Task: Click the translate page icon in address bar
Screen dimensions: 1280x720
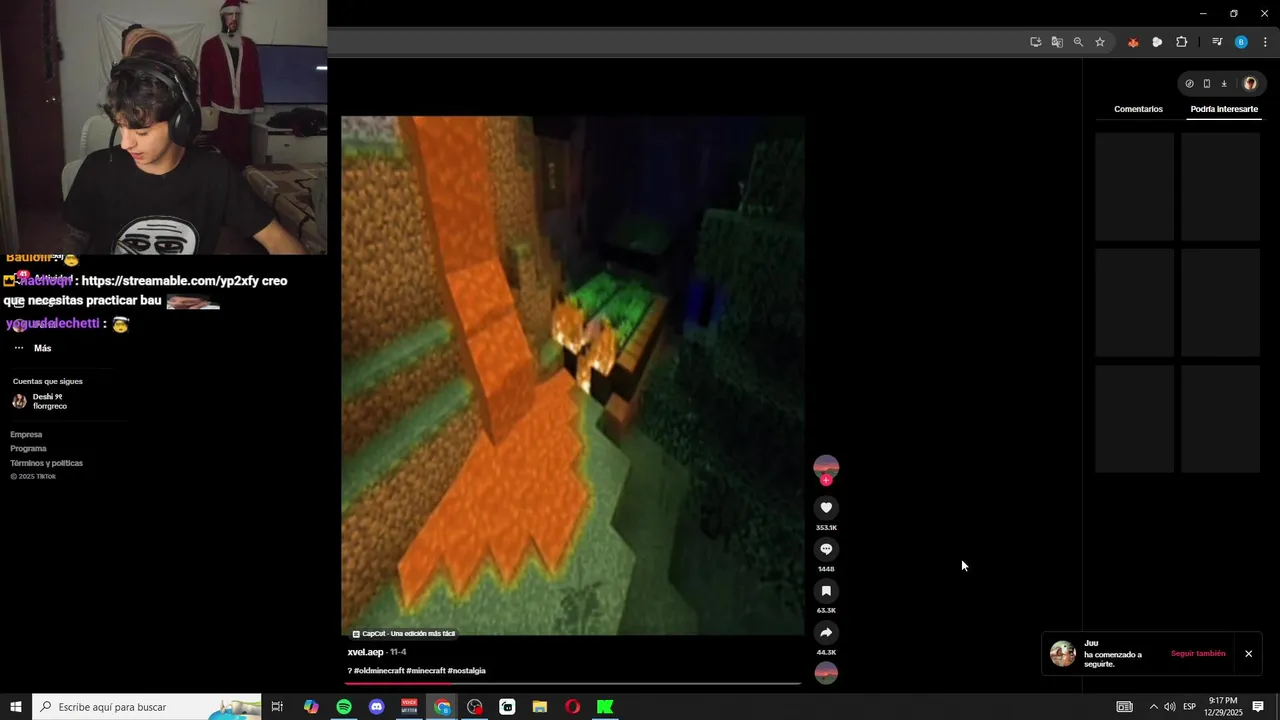Action: (1057, 42)
